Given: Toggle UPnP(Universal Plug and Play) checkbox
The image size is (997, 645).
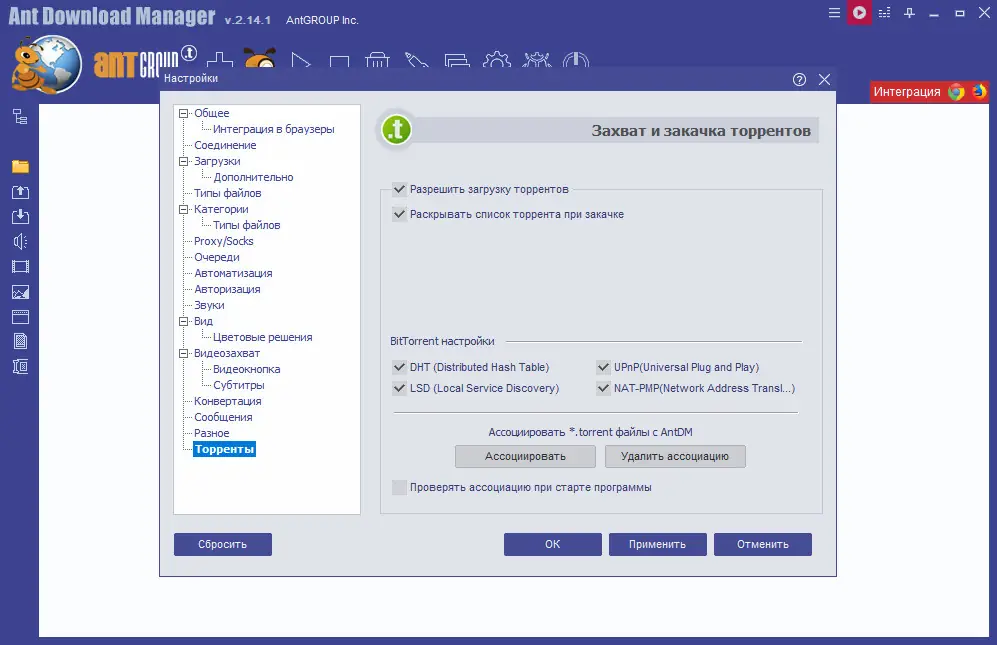Looking at the screenshot, I should click(603, 367).
